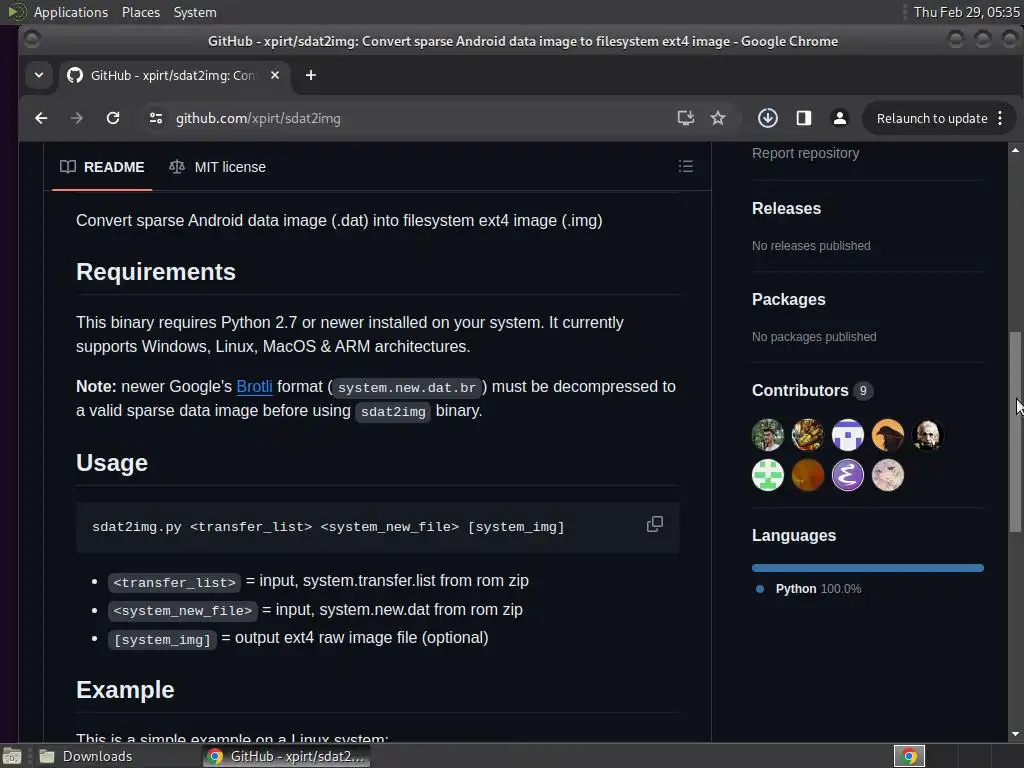Open the Places menu

[140, 12]
